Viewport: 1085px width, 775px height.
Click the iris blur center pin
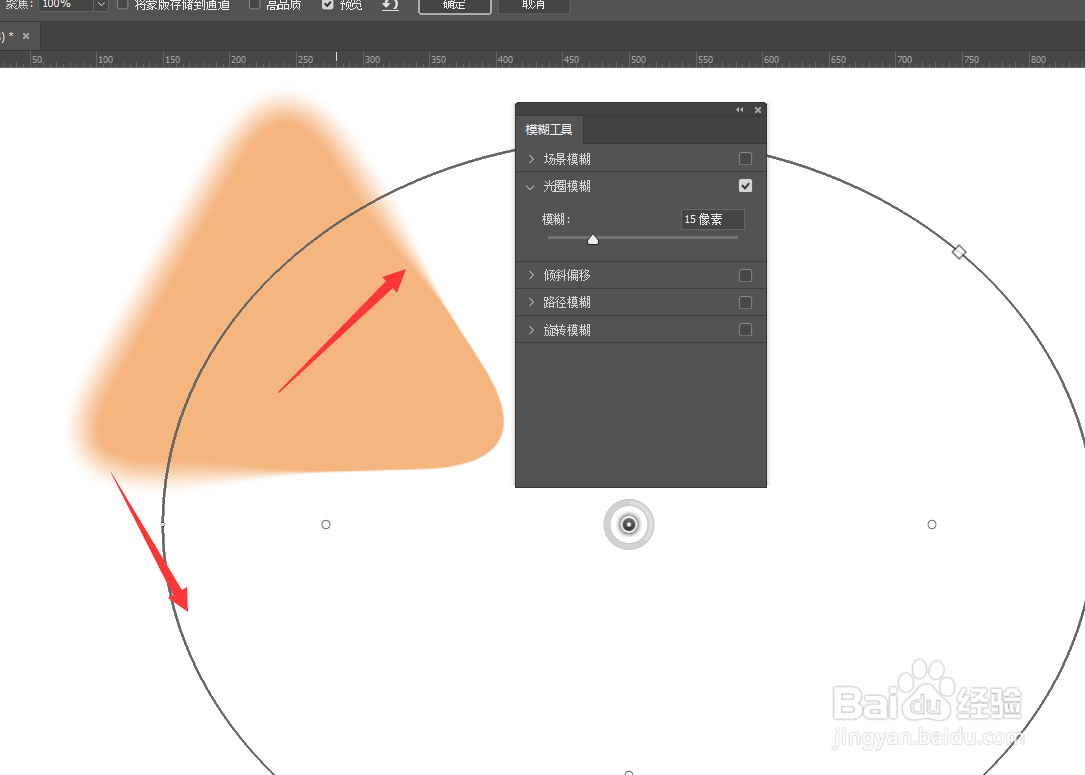(629, 525)
